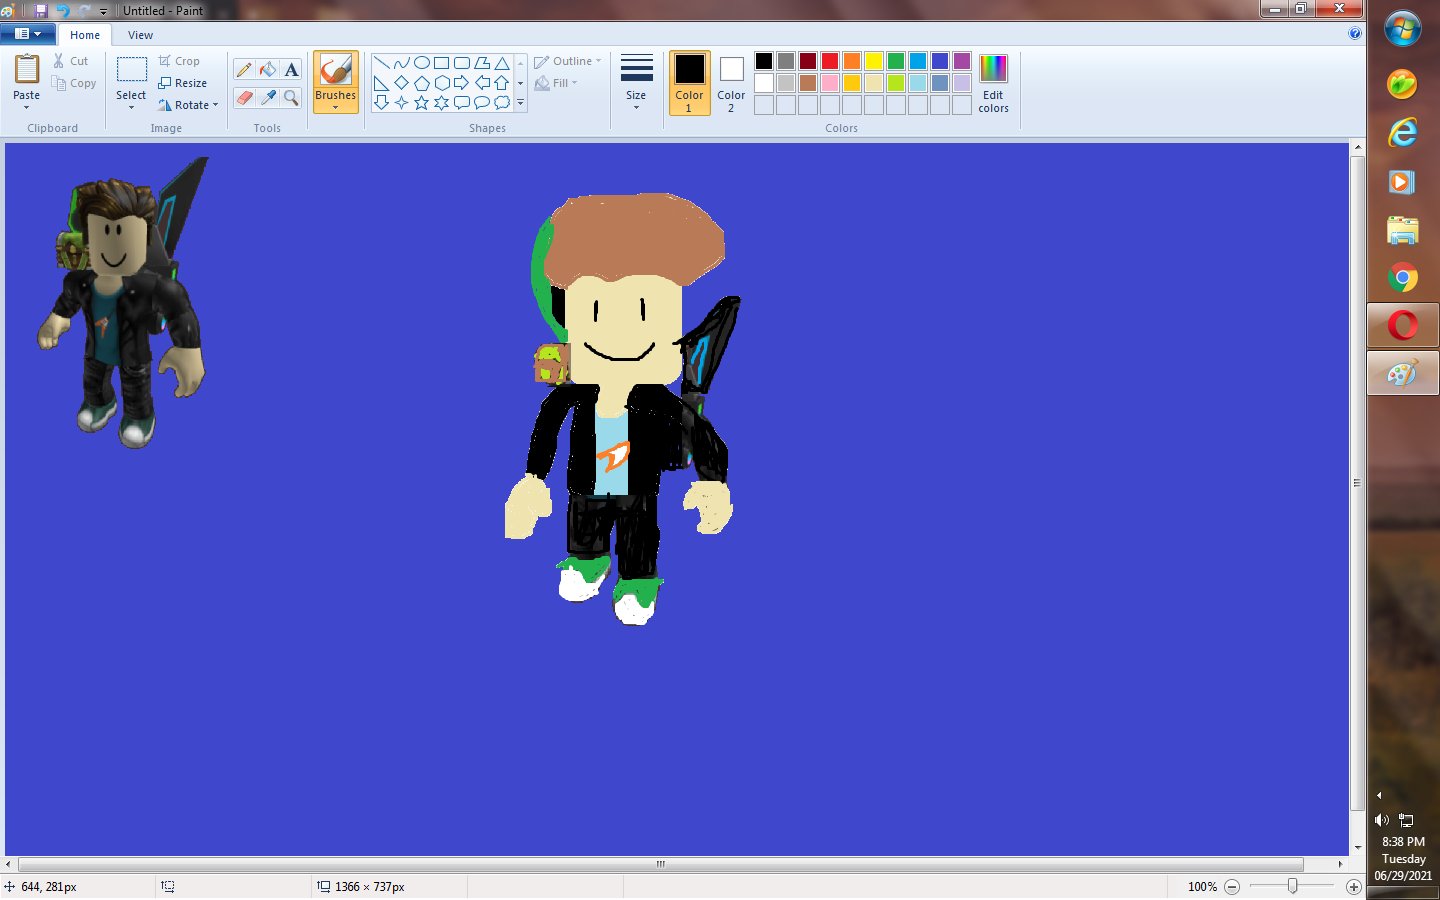Pick the Four-point star shape
The image size is (1440, 900).
click(401, 102)
